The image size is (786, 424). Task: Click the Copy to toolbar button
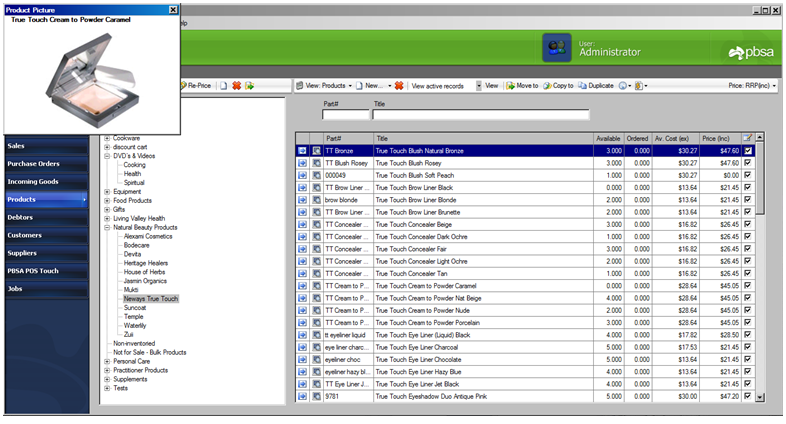(558, 86)
